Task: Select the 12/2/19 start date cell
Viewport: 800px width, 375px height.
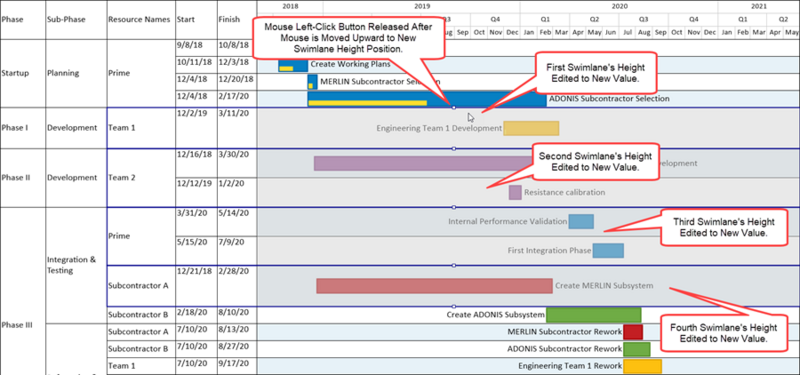Action: (x=196, y=128)
